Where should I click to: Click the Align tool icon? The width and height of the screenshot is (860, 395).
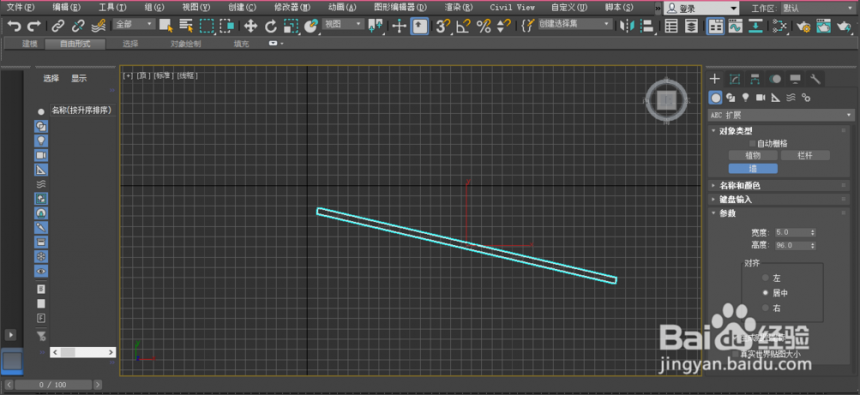point(647,26)
